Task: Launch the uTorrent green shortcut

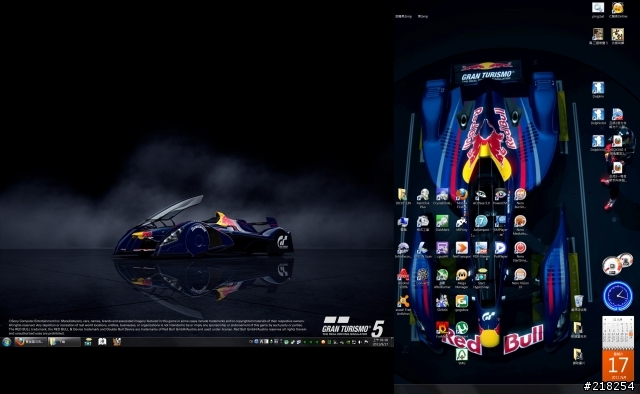Action: tap(462, 328)
